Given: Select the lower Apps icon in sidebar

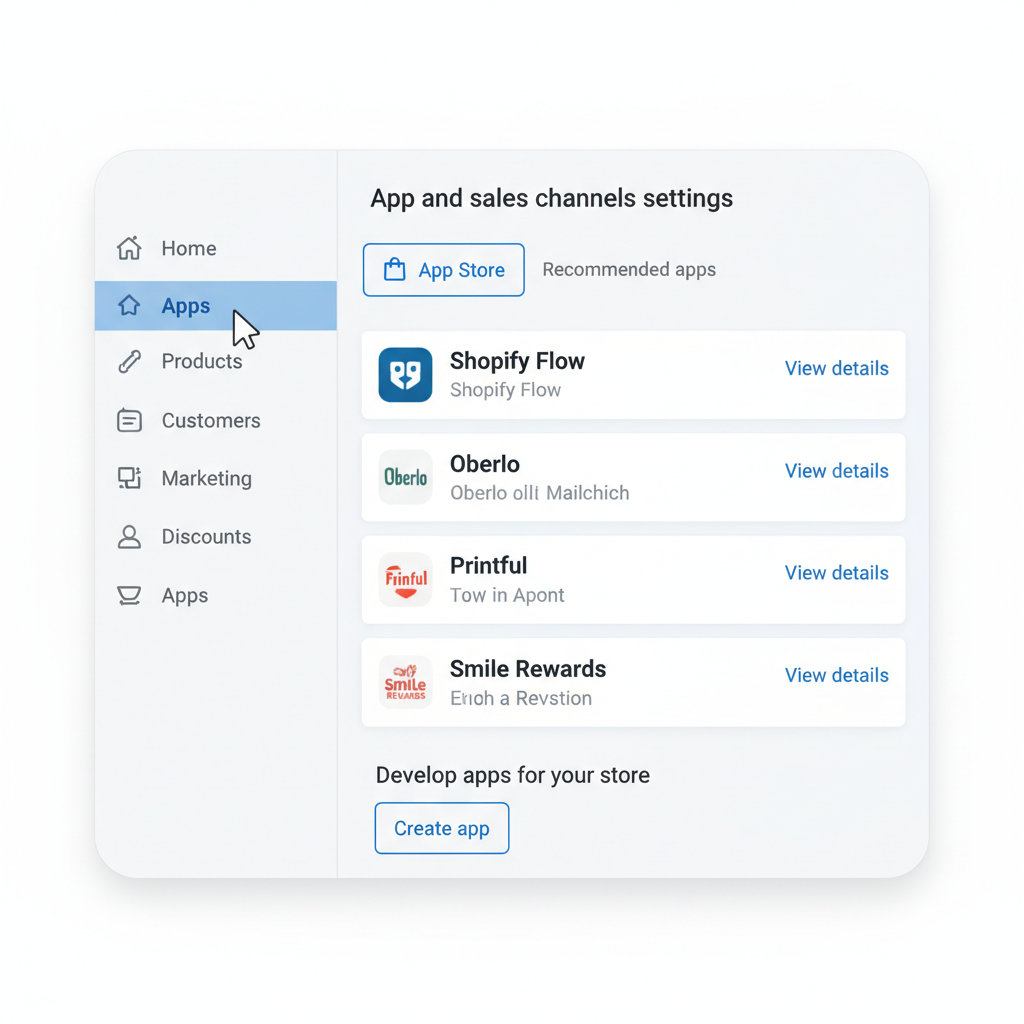Looking at the screenshot, I should point(129,595).
